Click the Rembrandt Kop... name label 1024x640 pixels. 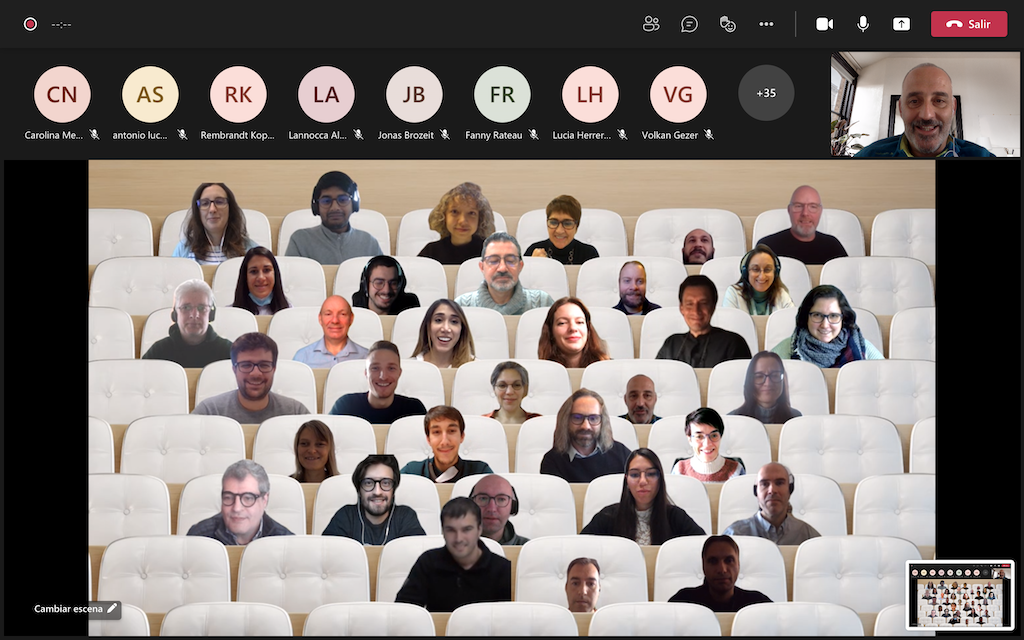[x=238, y=135]
